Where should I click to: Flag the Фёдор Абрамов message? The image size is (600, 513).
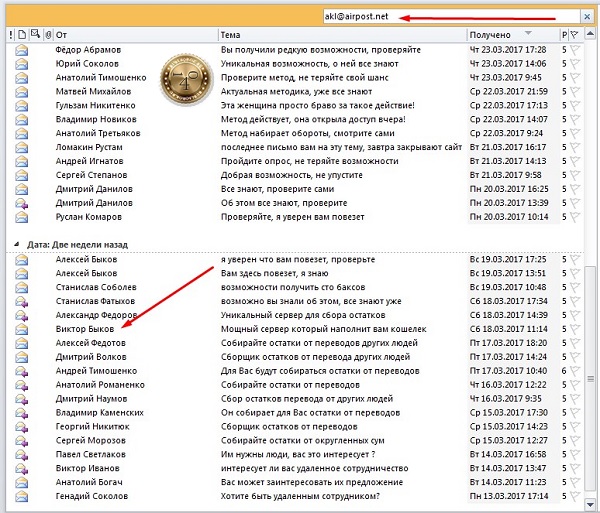point(575,50)
